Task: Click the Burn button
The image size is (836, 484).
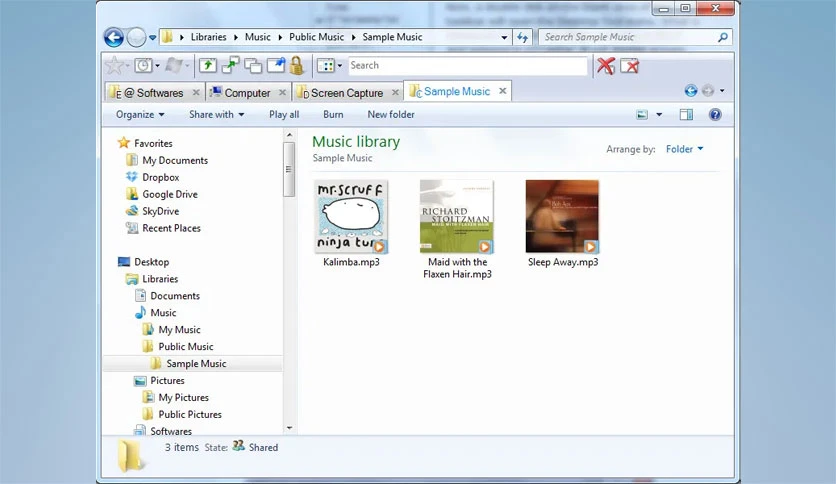Action: [333, 115]
